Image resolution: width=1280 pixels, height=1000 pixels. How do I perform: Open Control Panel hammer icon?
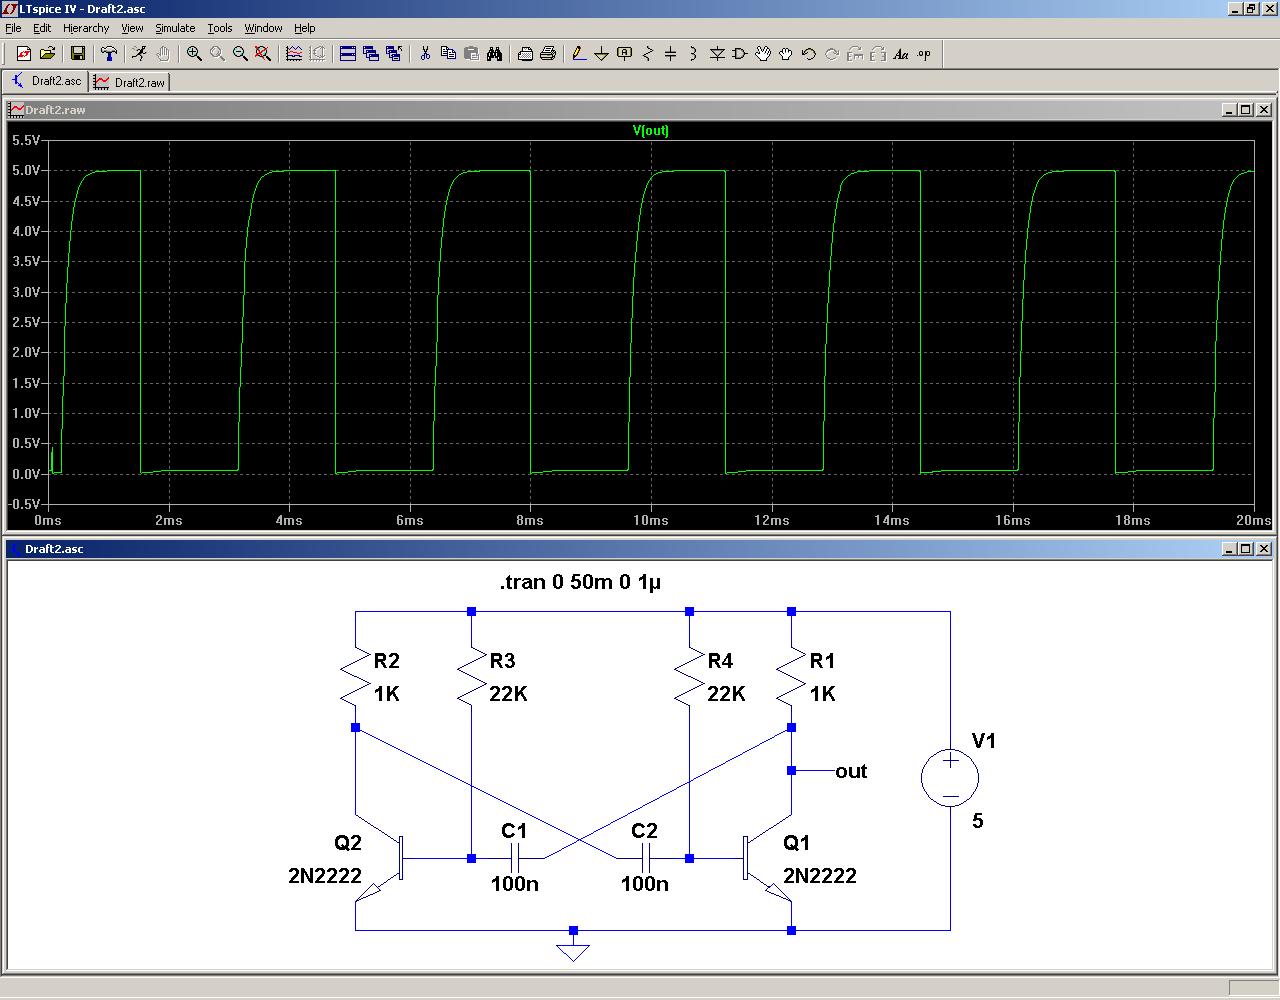tap(109, 54)
